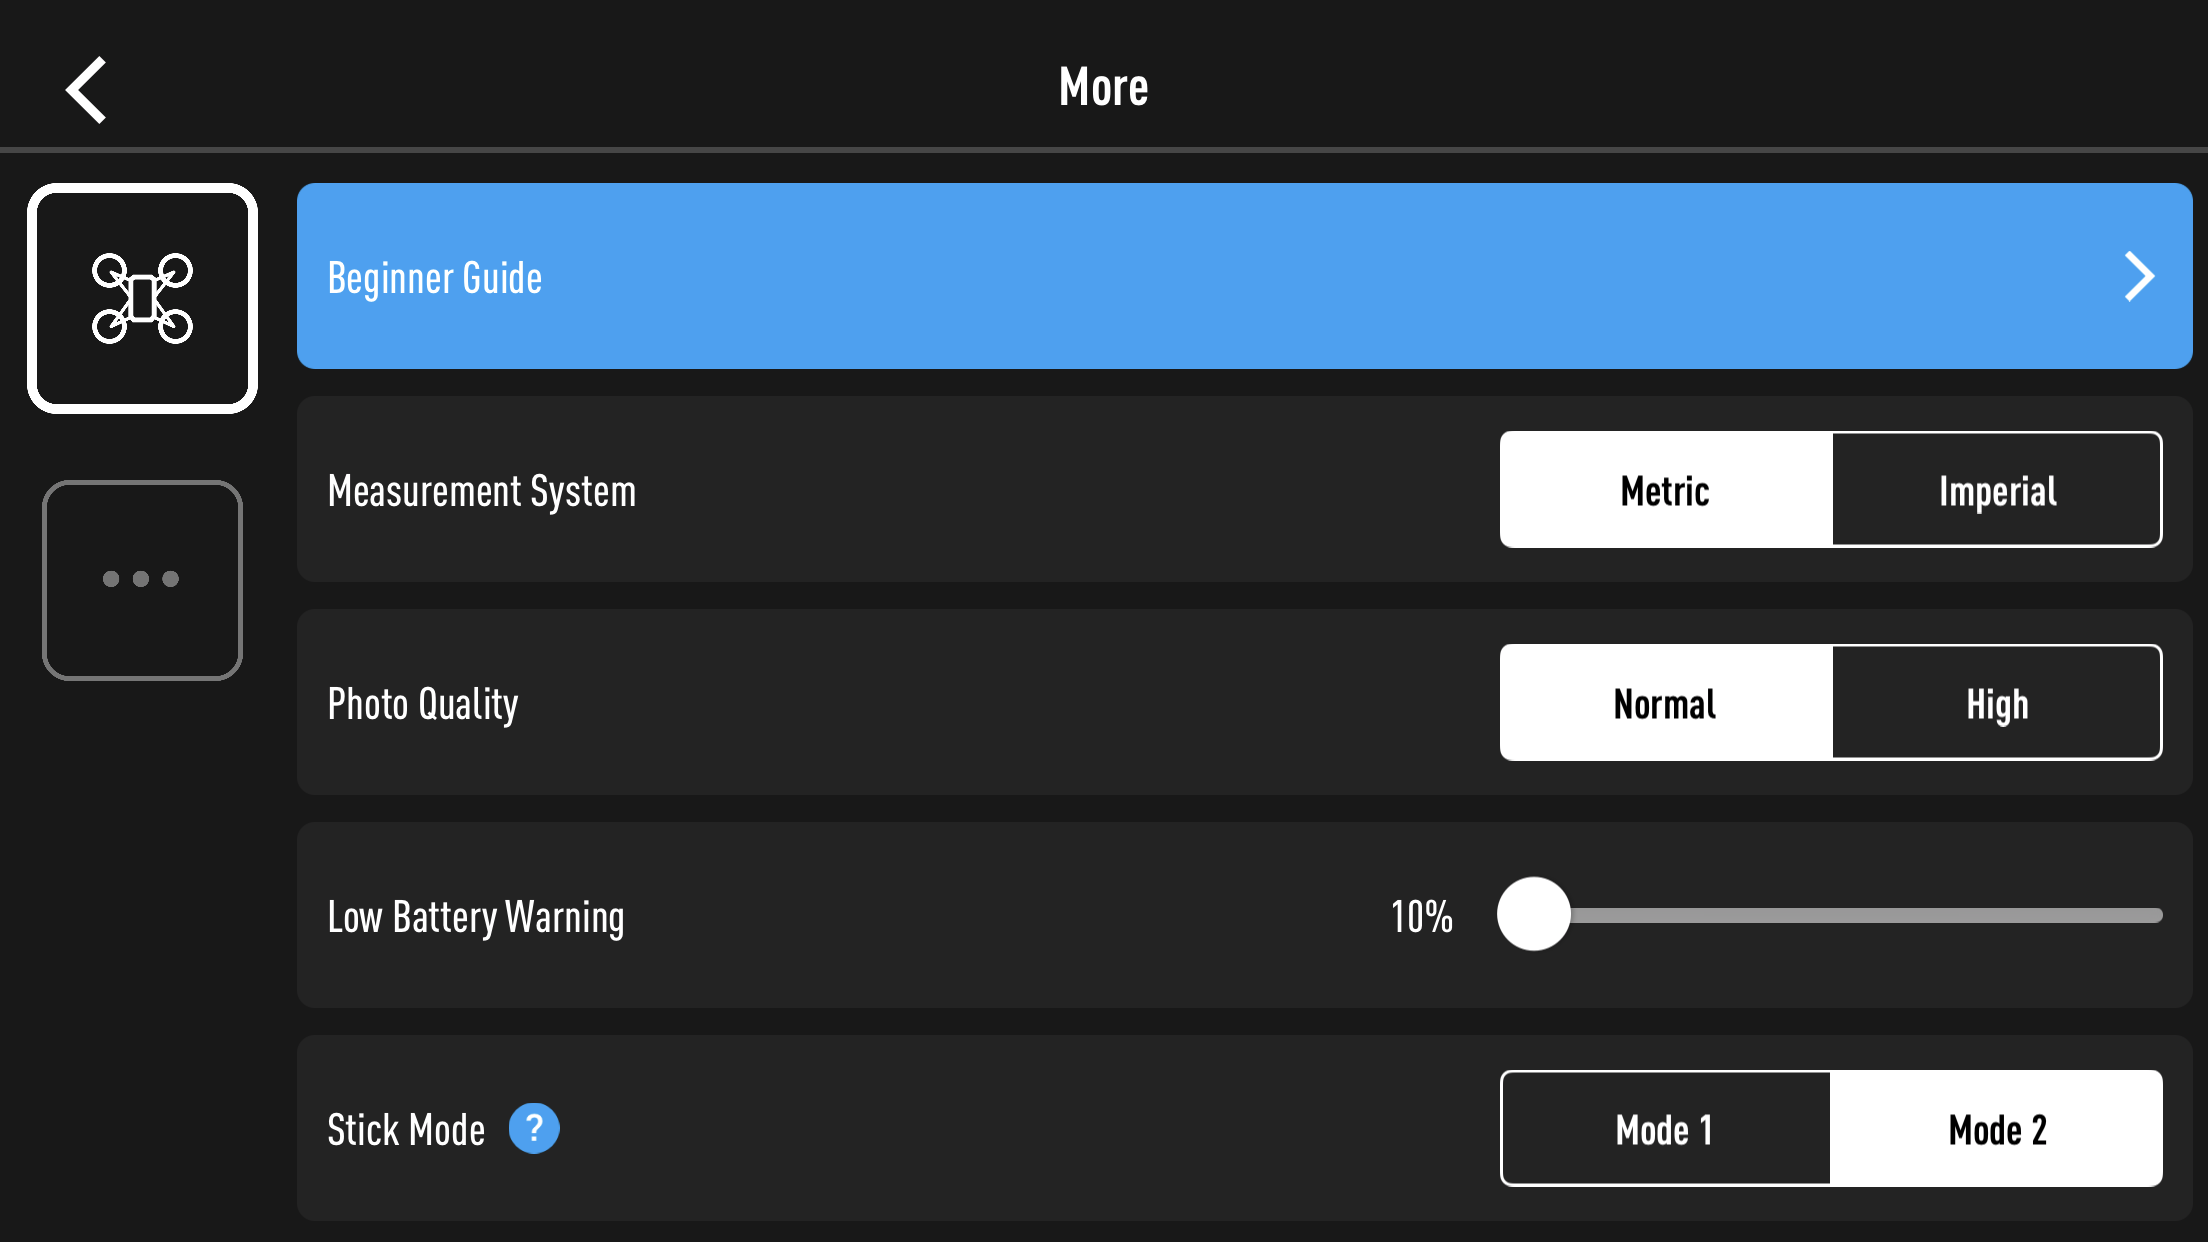Image resolution: width=2208 pixels, height=1242 pixels.
Task: Open the Beginner Guide row
Action: [1245, 276]
